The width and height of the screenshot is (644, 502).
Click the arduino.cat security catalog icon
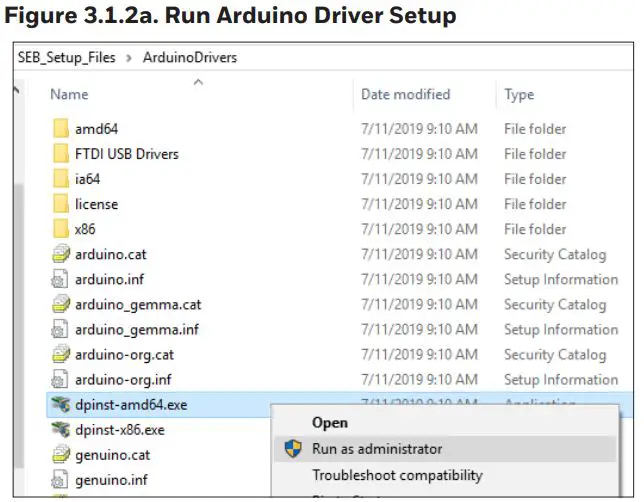(61, 254)
